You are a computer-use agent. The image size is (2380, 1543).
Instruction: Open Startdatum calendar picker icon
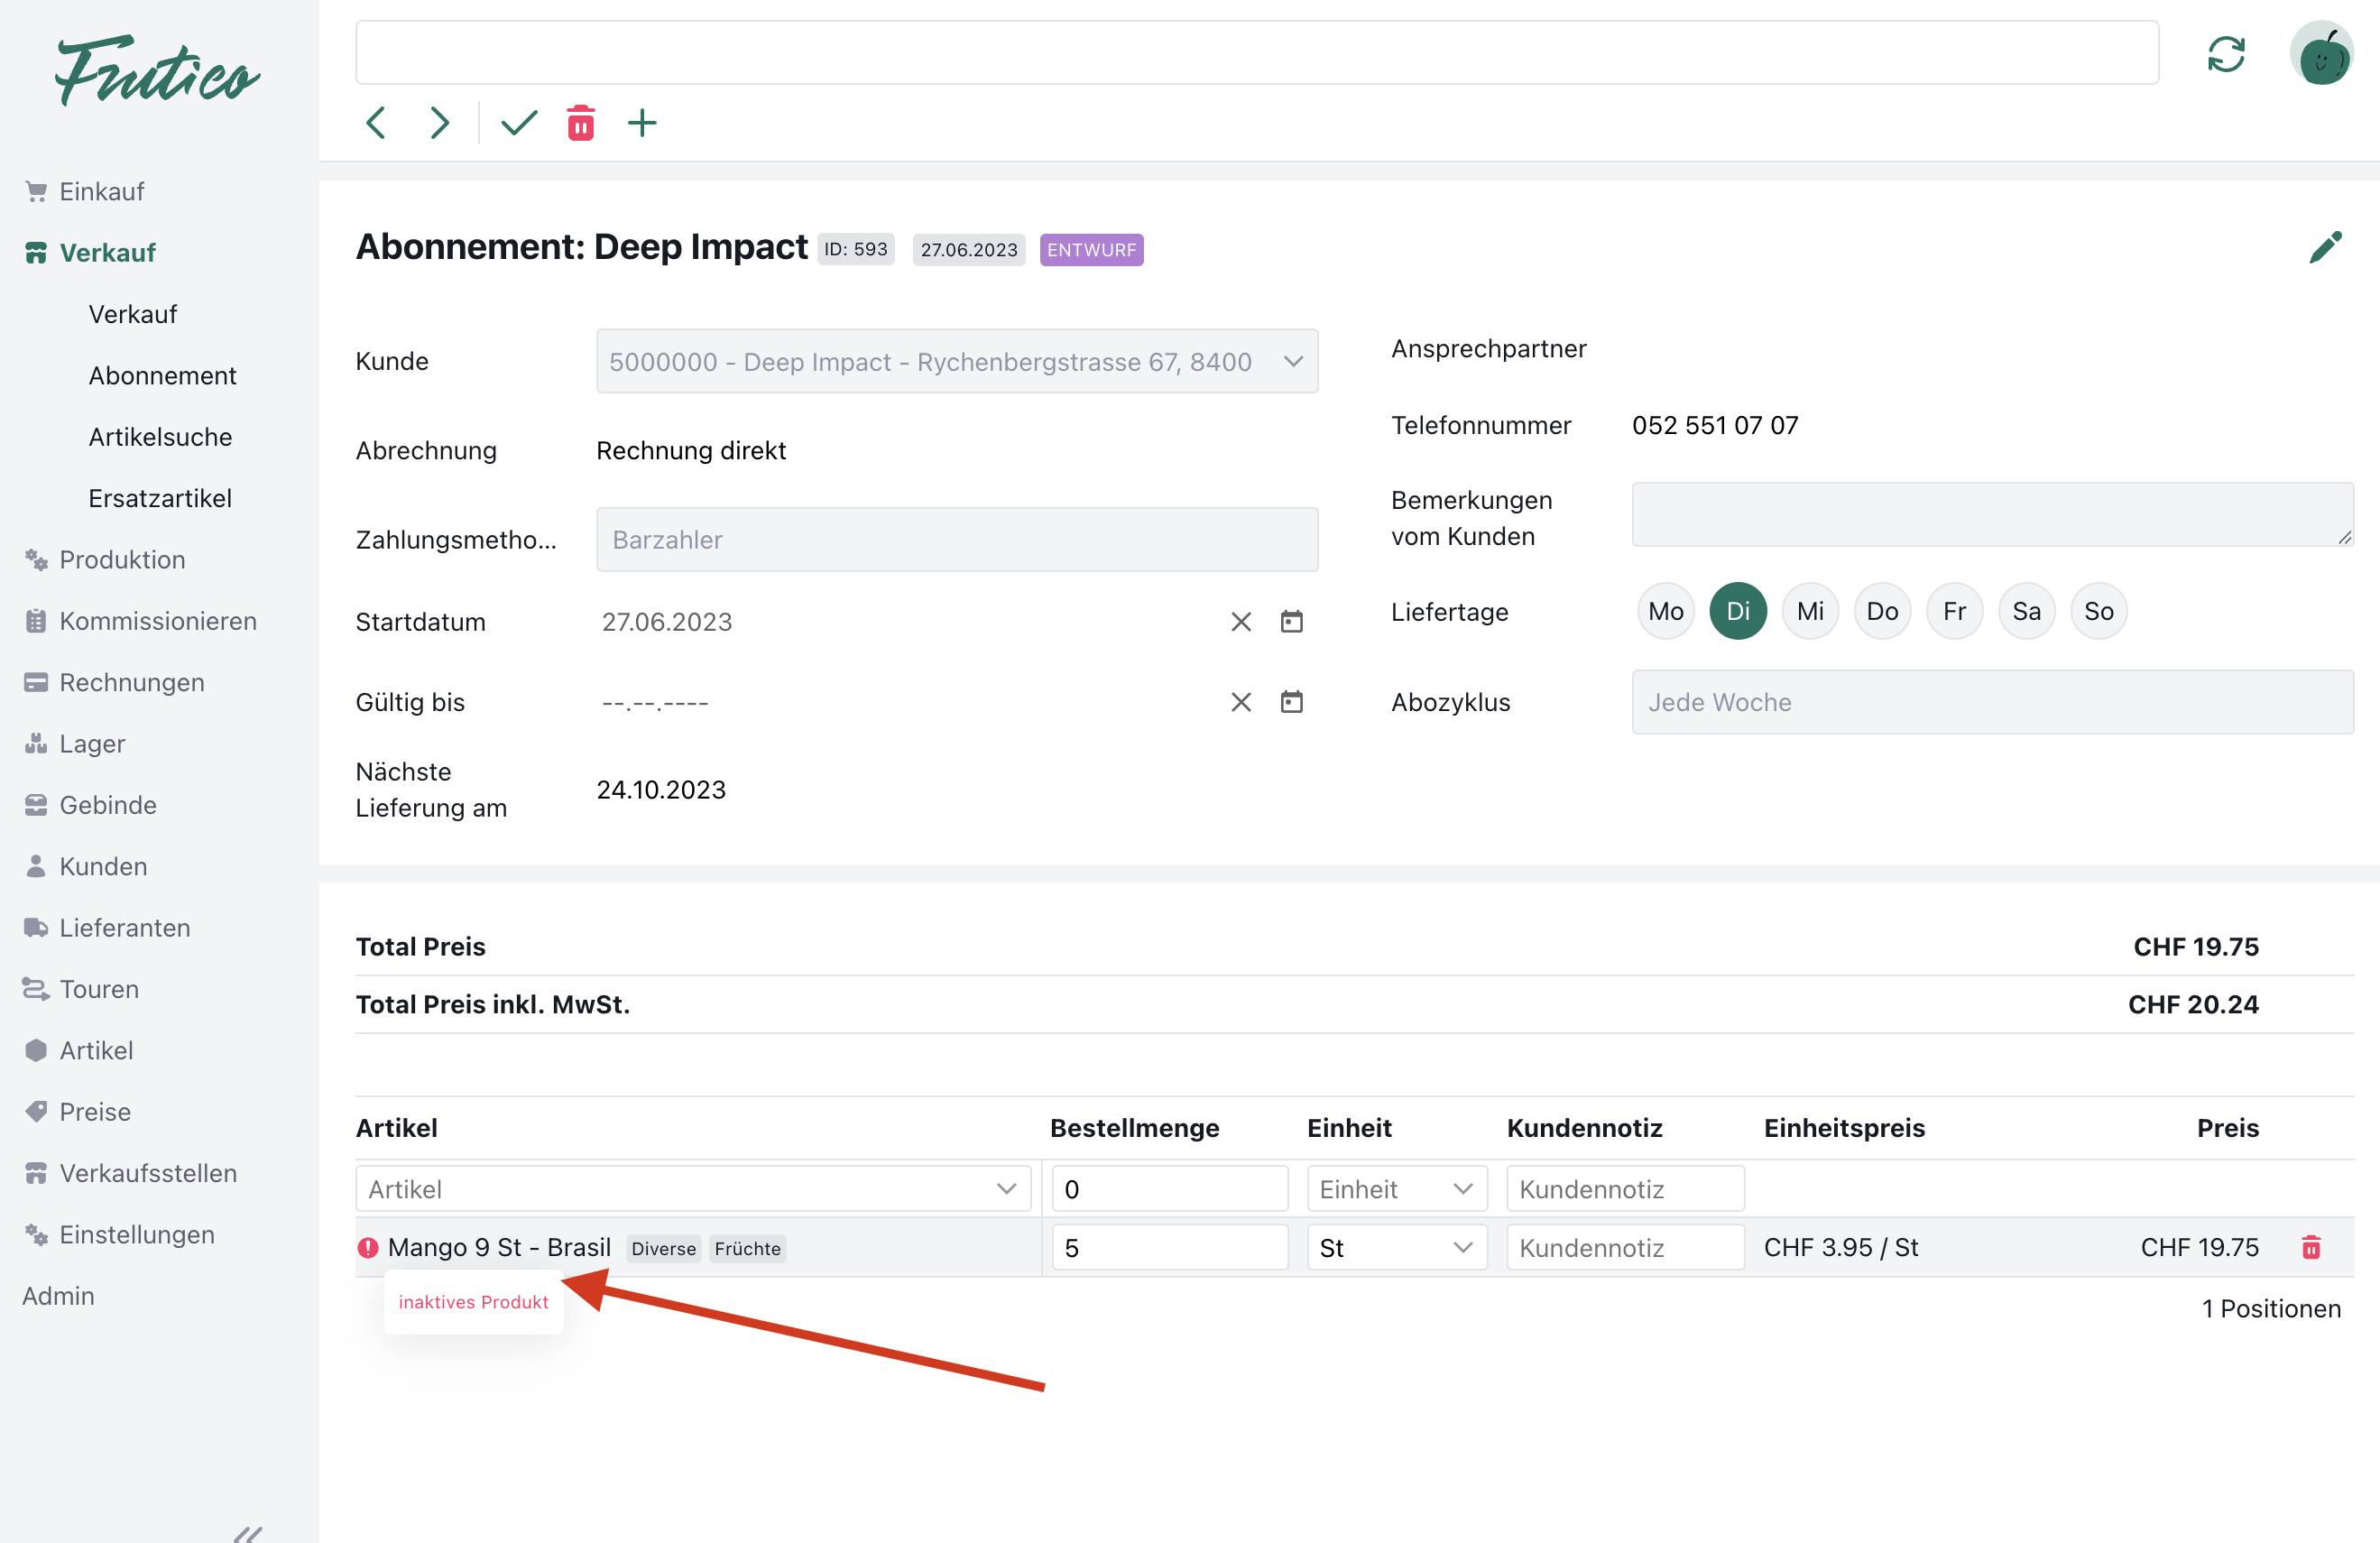[1291, 622]
